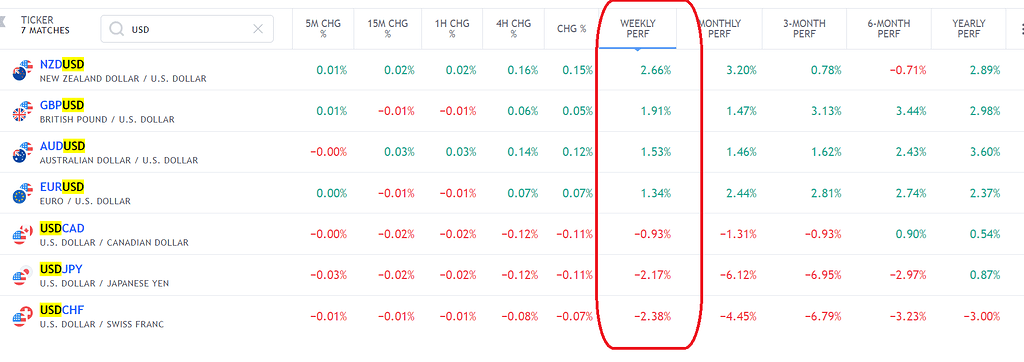This screenshot has height=362, width=1024.
Task: Sort by Yearly Perf column header
Action: pyautogui.click(x=968, y=29)
